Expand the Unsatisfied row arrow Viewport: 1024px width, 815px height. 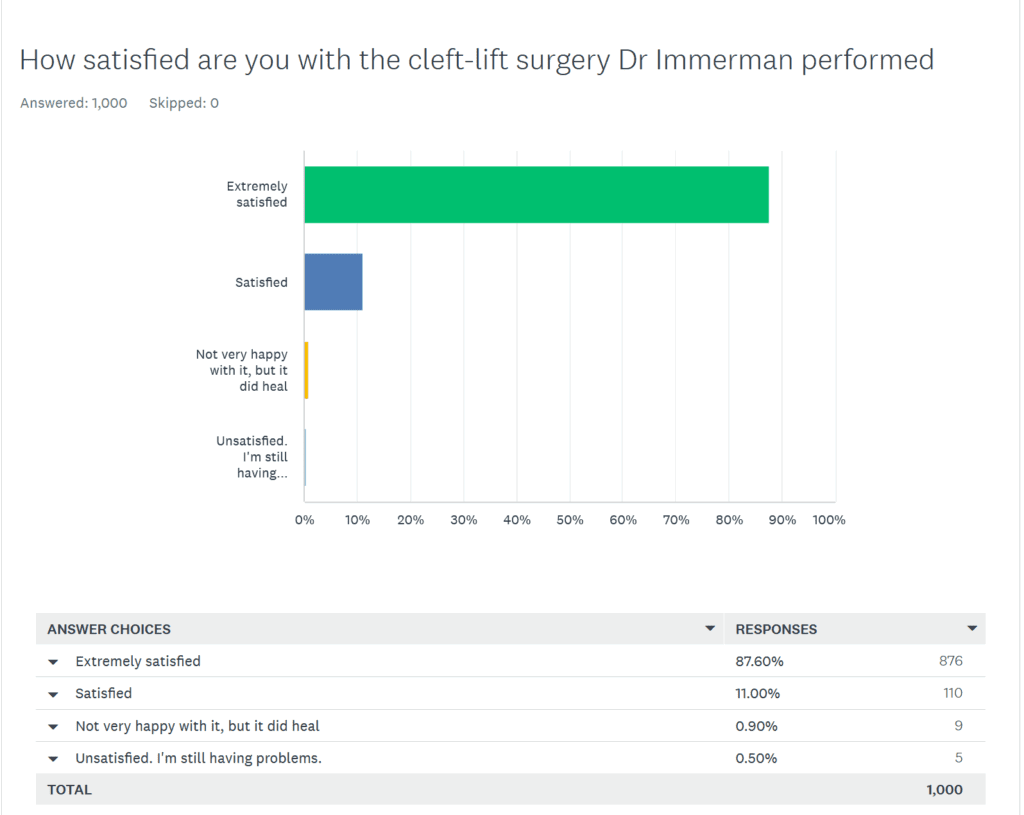pyautogui.click(x=53, y=759)
